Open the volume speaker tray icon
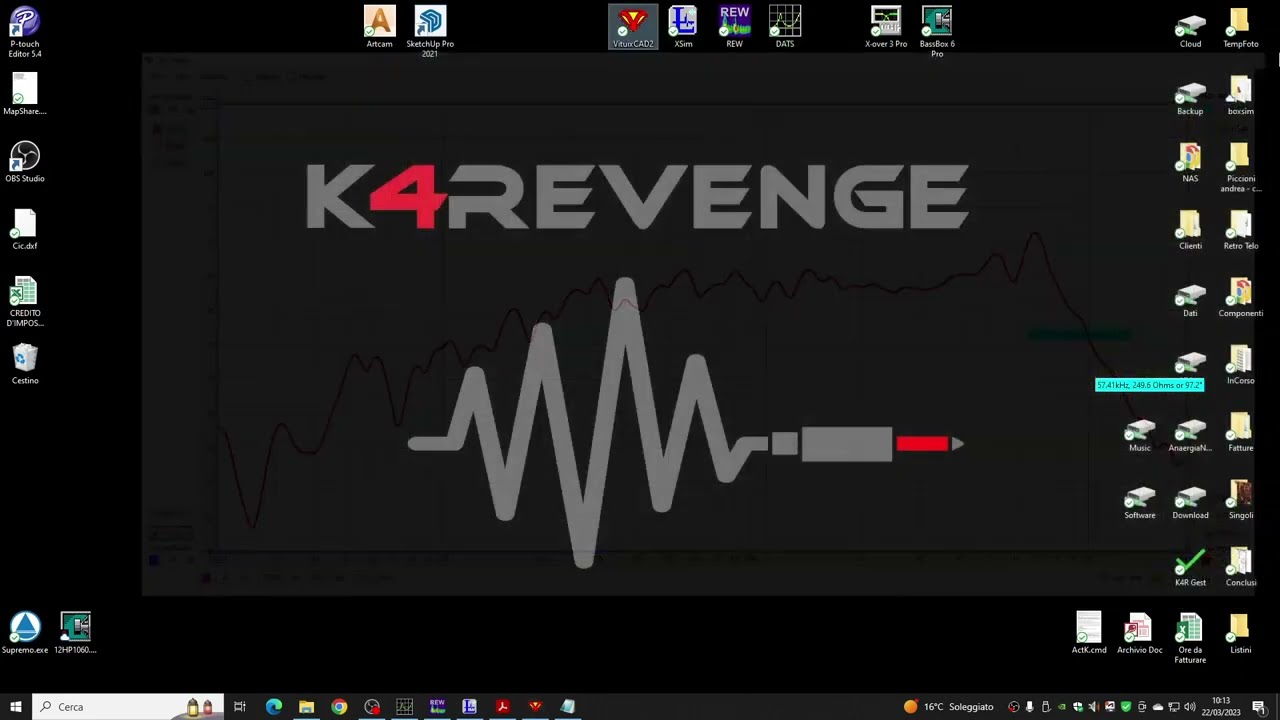The image size is (1280, 720). [1190, 707]
